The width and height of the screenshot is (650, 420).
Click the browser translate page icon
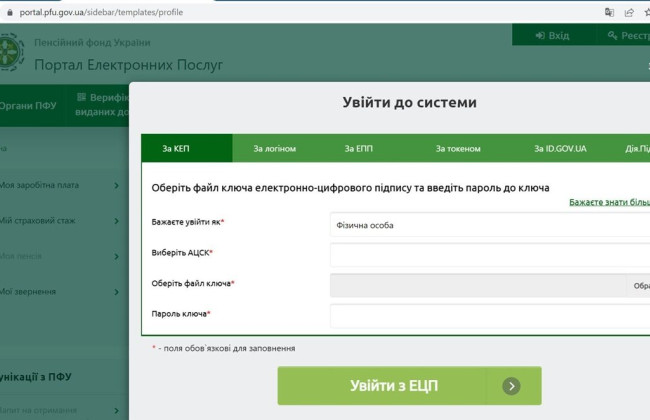pos(609,12)
